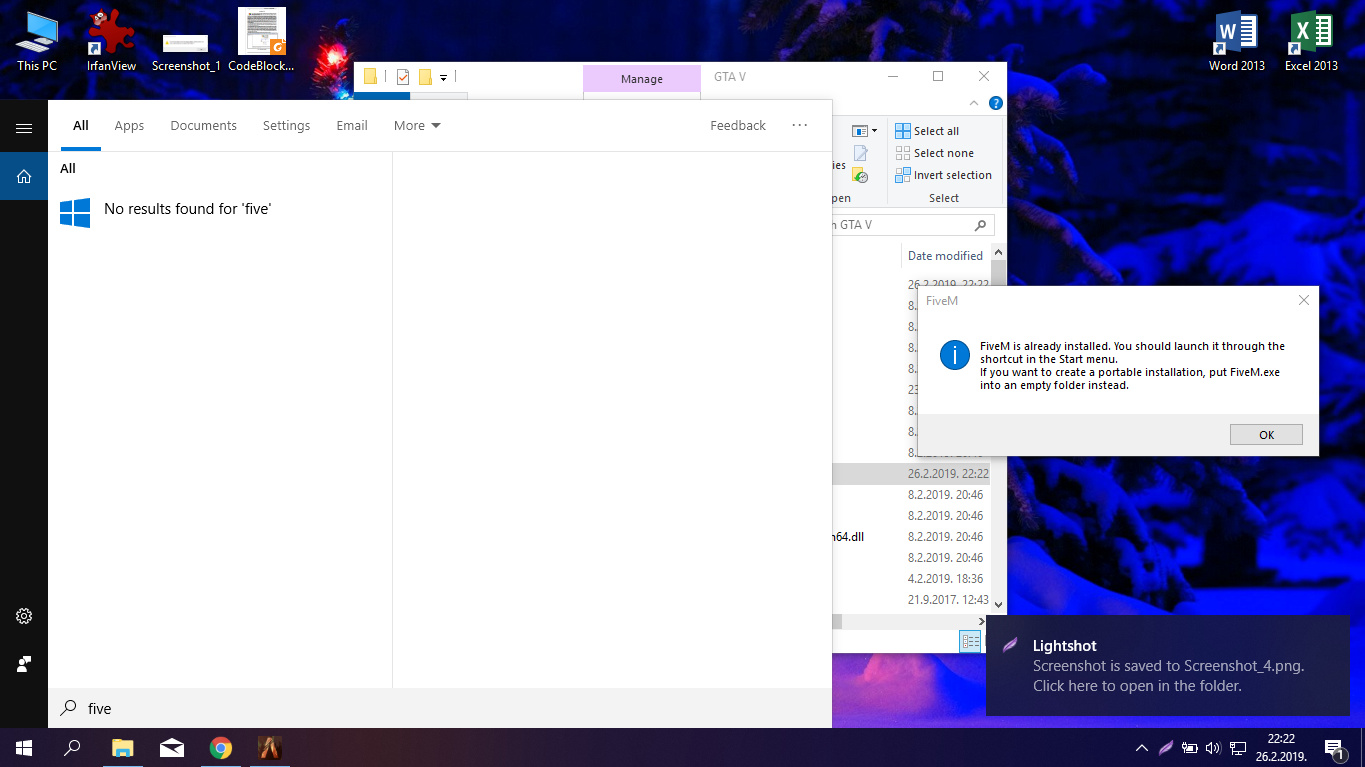1365x767 pixels.
Task: Launch Google Chrome from the taskbar
Action: 221,747
